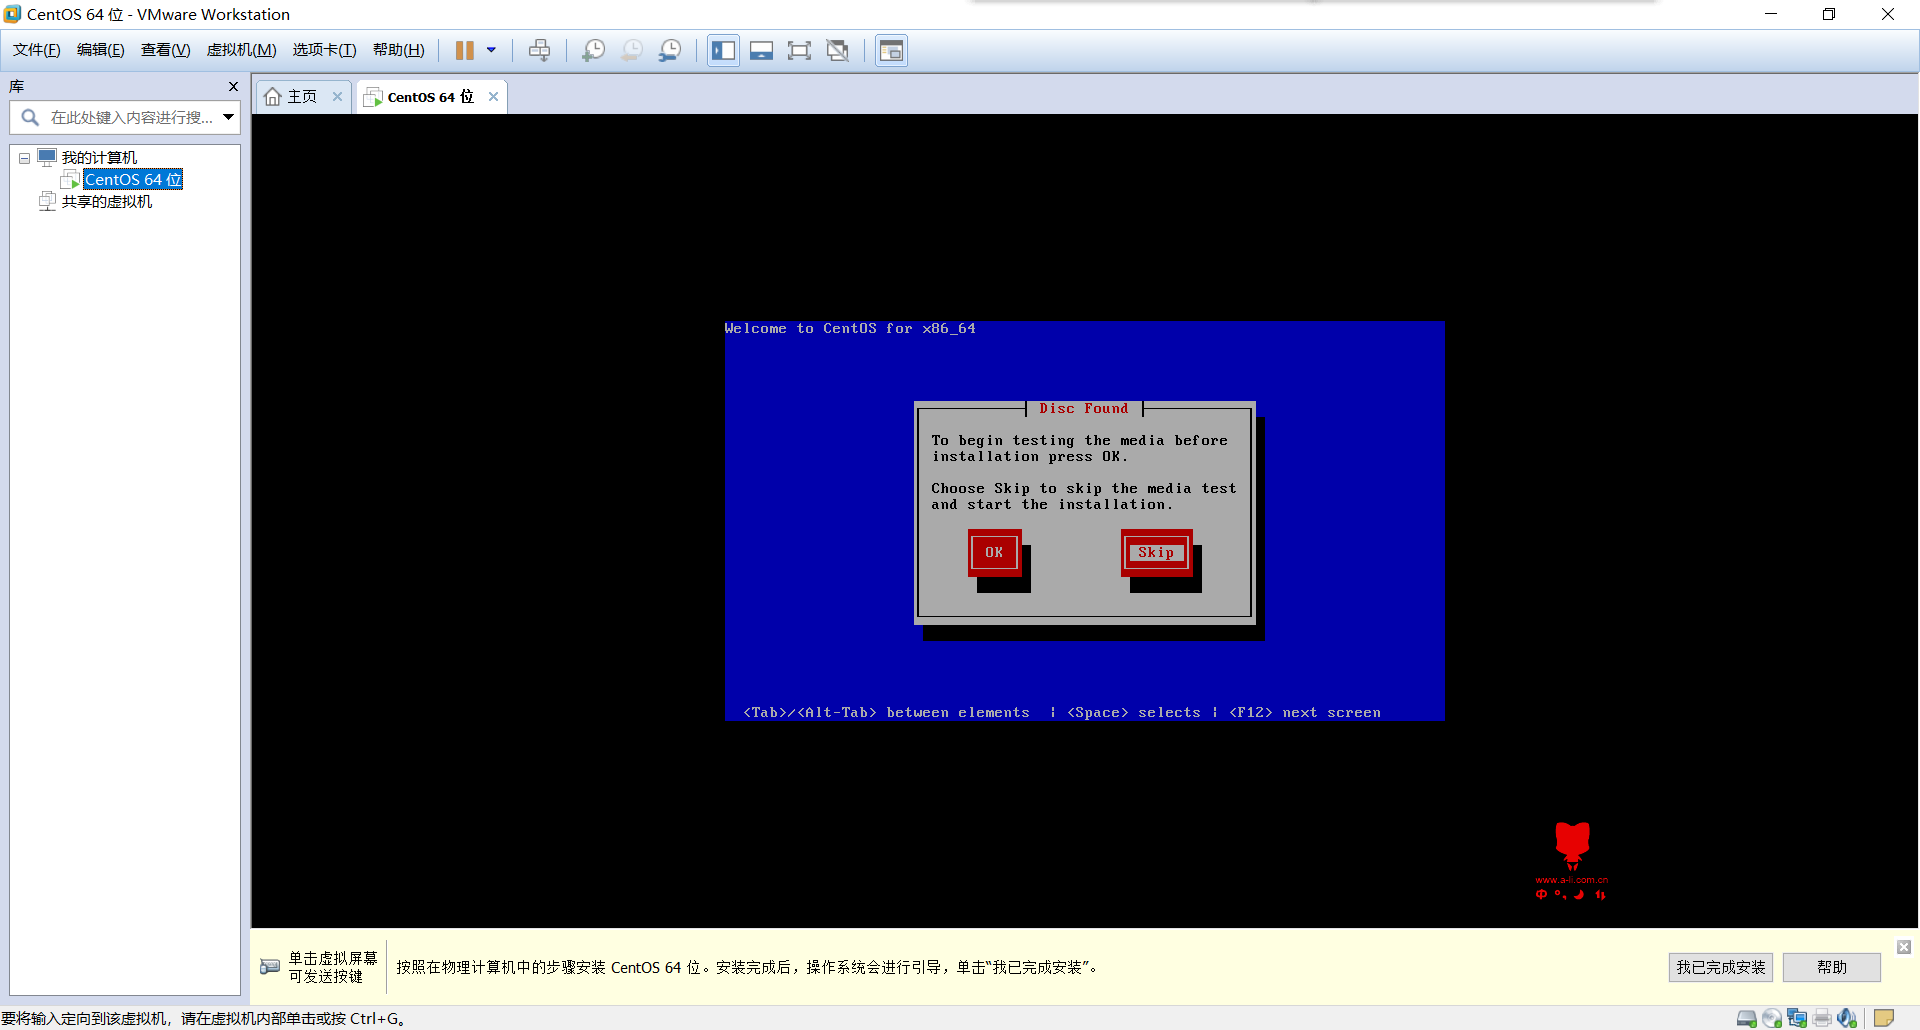
Task: Open the 文件(F) menu
Action: click(x=37, y=50)
